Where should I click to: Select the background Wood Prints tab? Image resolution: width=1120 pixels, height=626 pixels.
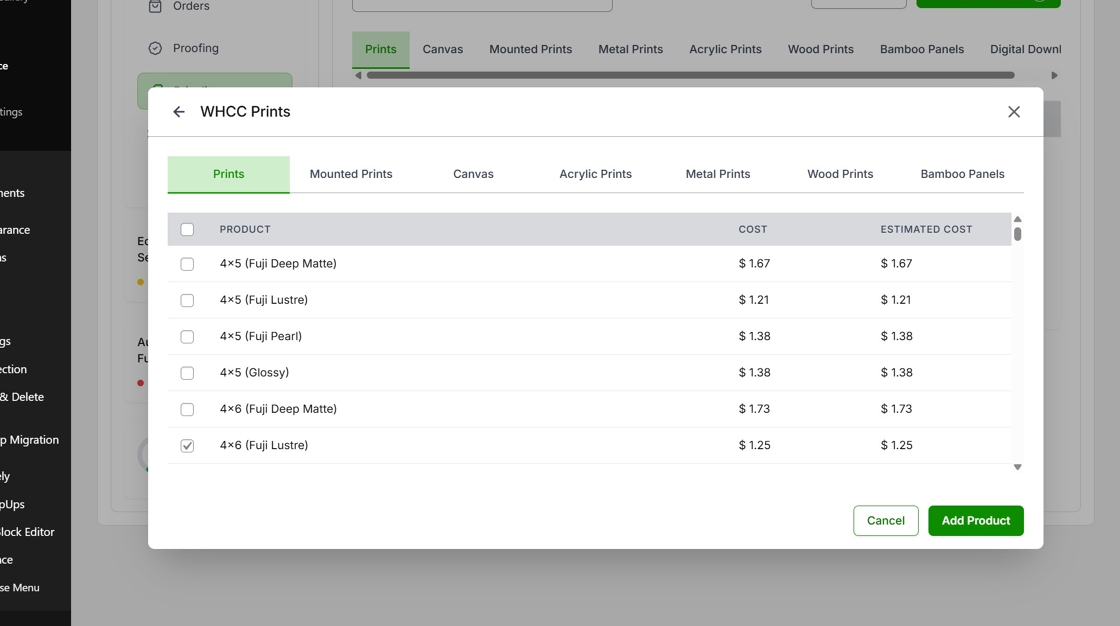pyautogui.click(x=821, y=49)
